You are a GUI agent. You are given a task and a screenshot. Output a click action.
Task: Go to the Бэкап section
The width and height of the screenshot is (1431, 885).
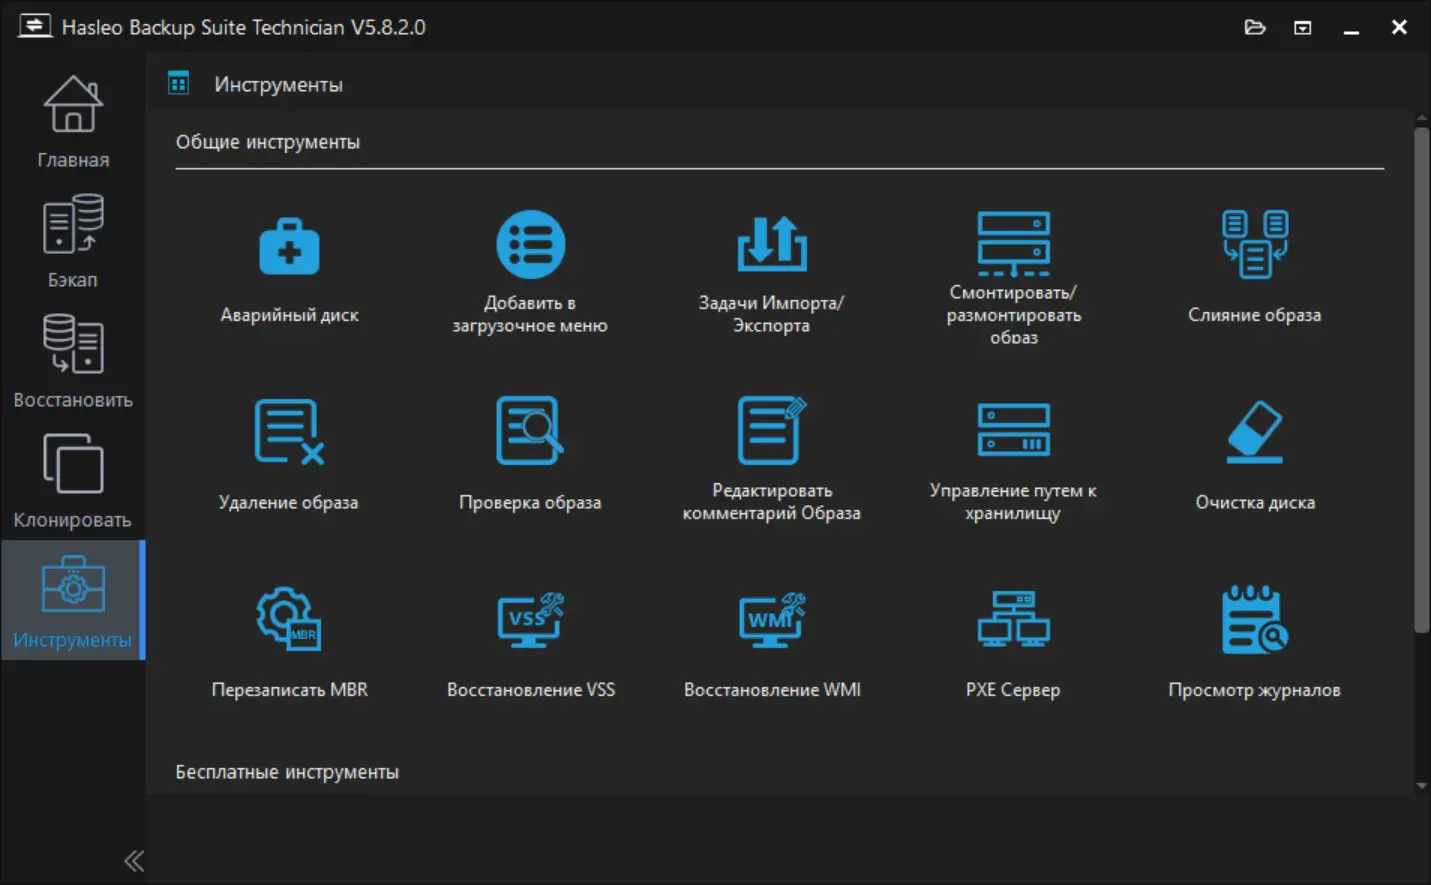(73, 241)
